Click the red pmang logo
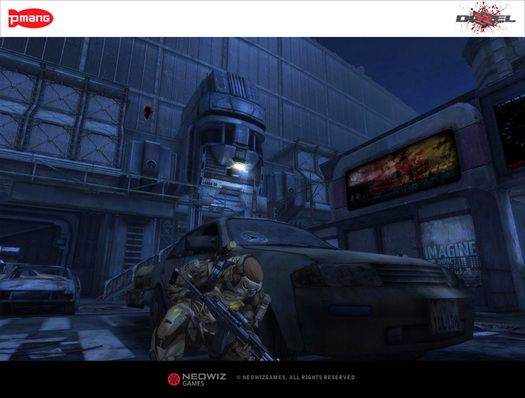The width and height of the screenshot is (525, 398). point(30,18)
